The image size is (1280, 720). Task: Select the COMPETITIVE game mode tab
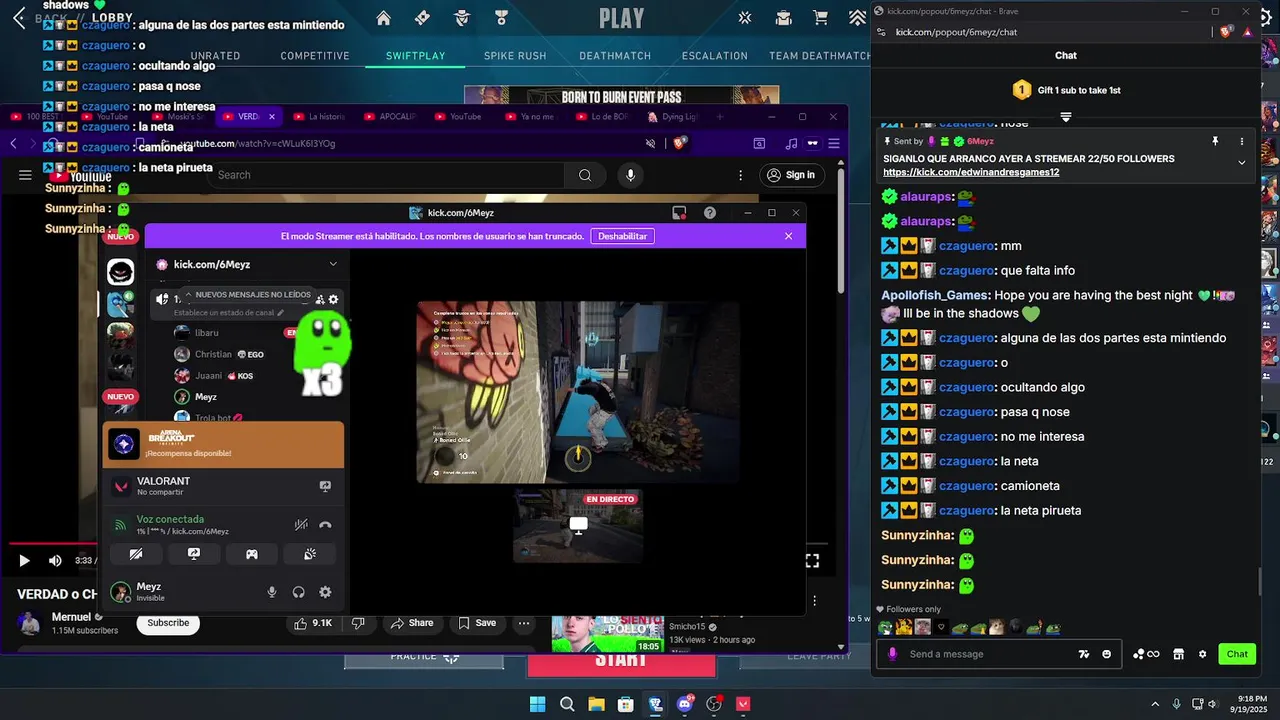[315, 56]
